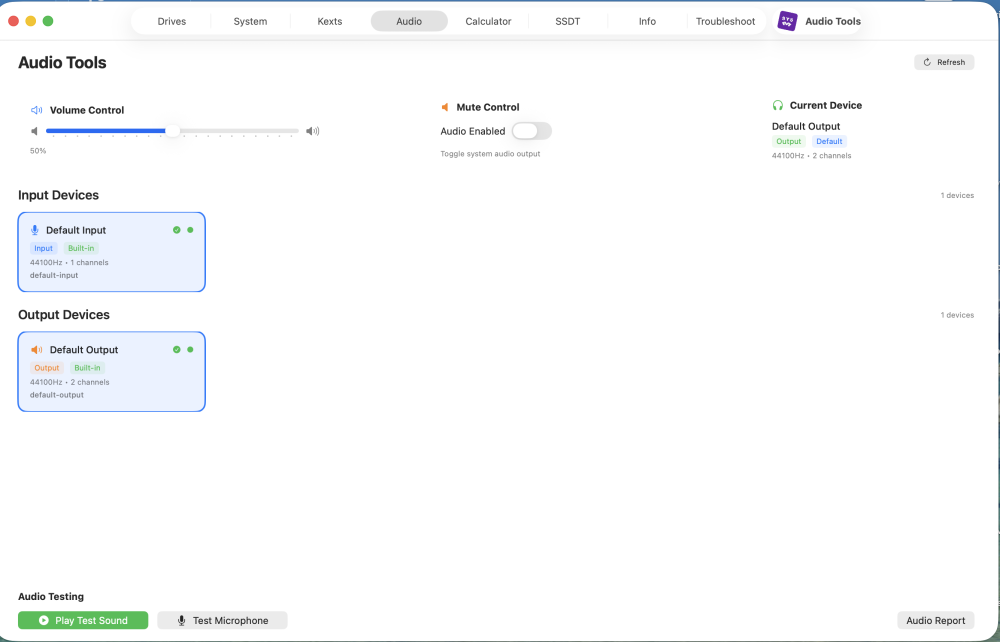Click the Refresh button

[x=944, y=62]
